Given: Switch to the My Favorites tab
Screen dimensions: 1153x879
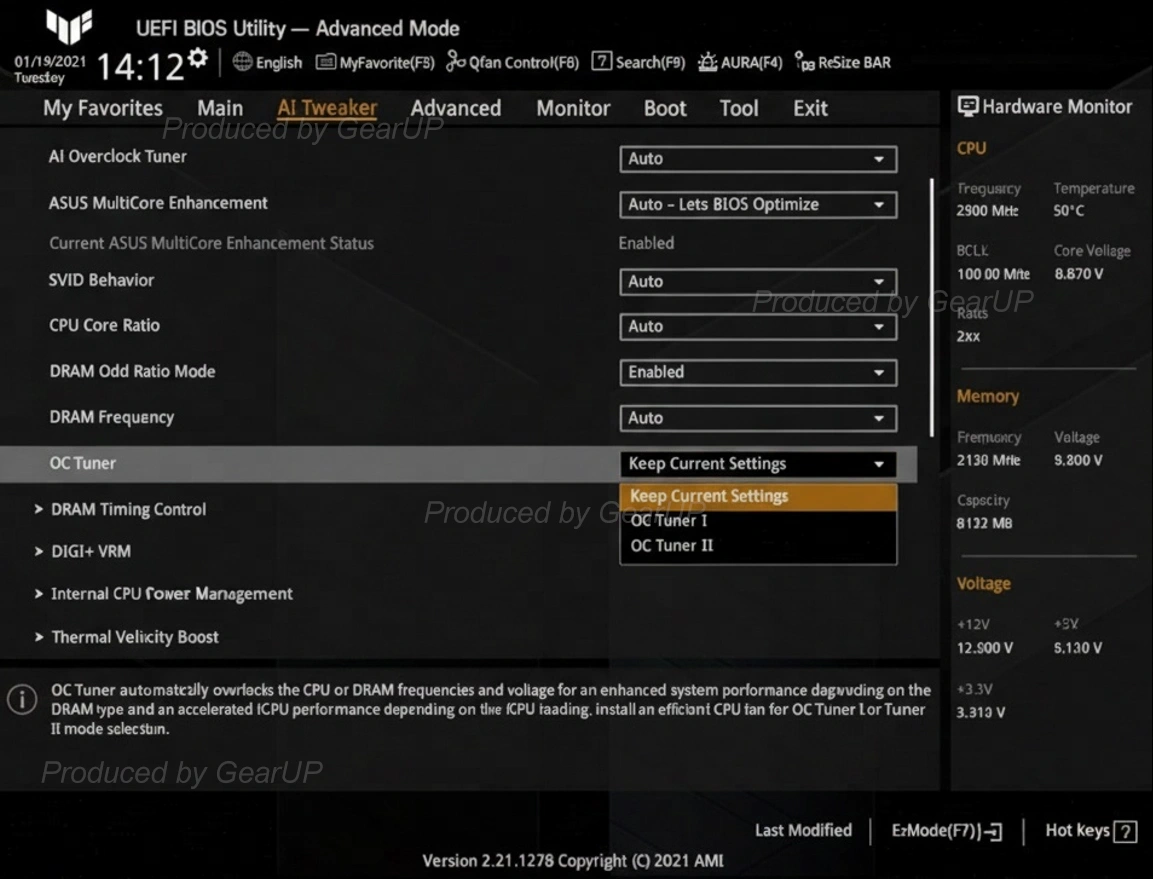Looking at the screenshot, I should point(103,108).
